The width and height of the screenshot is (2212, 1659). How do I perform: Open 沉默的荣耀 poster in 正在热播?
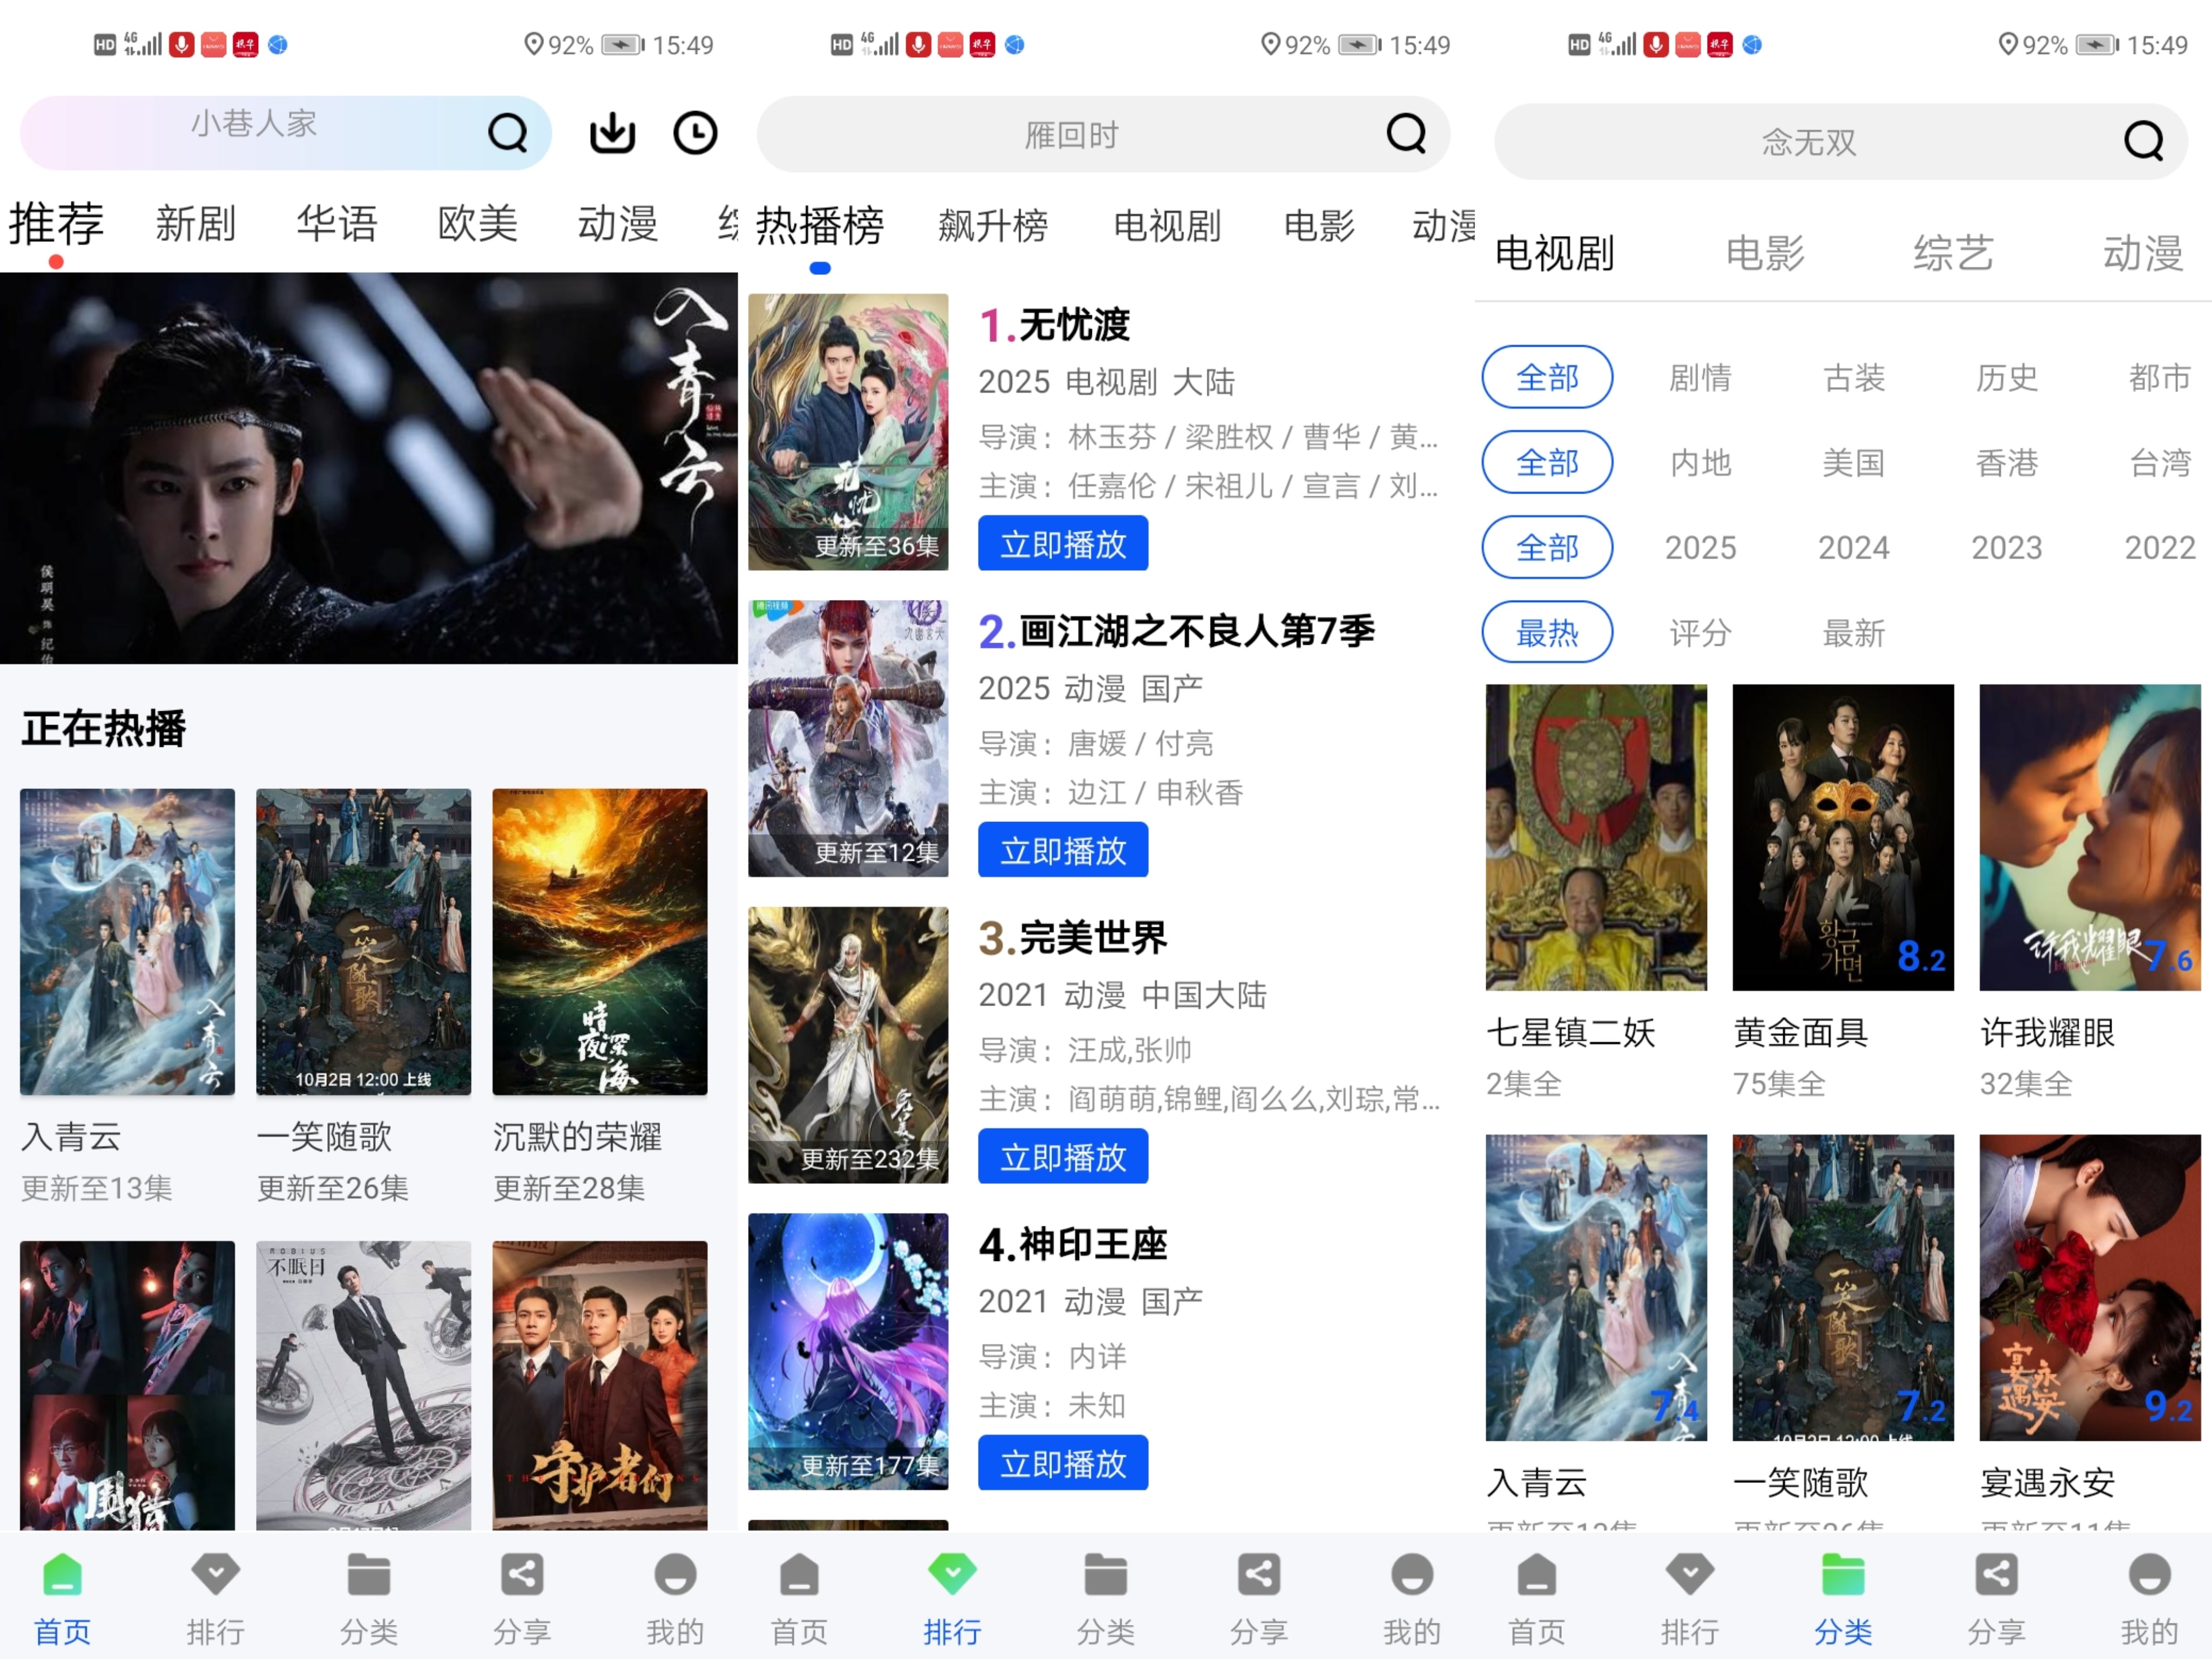click(x=599, y=941)
